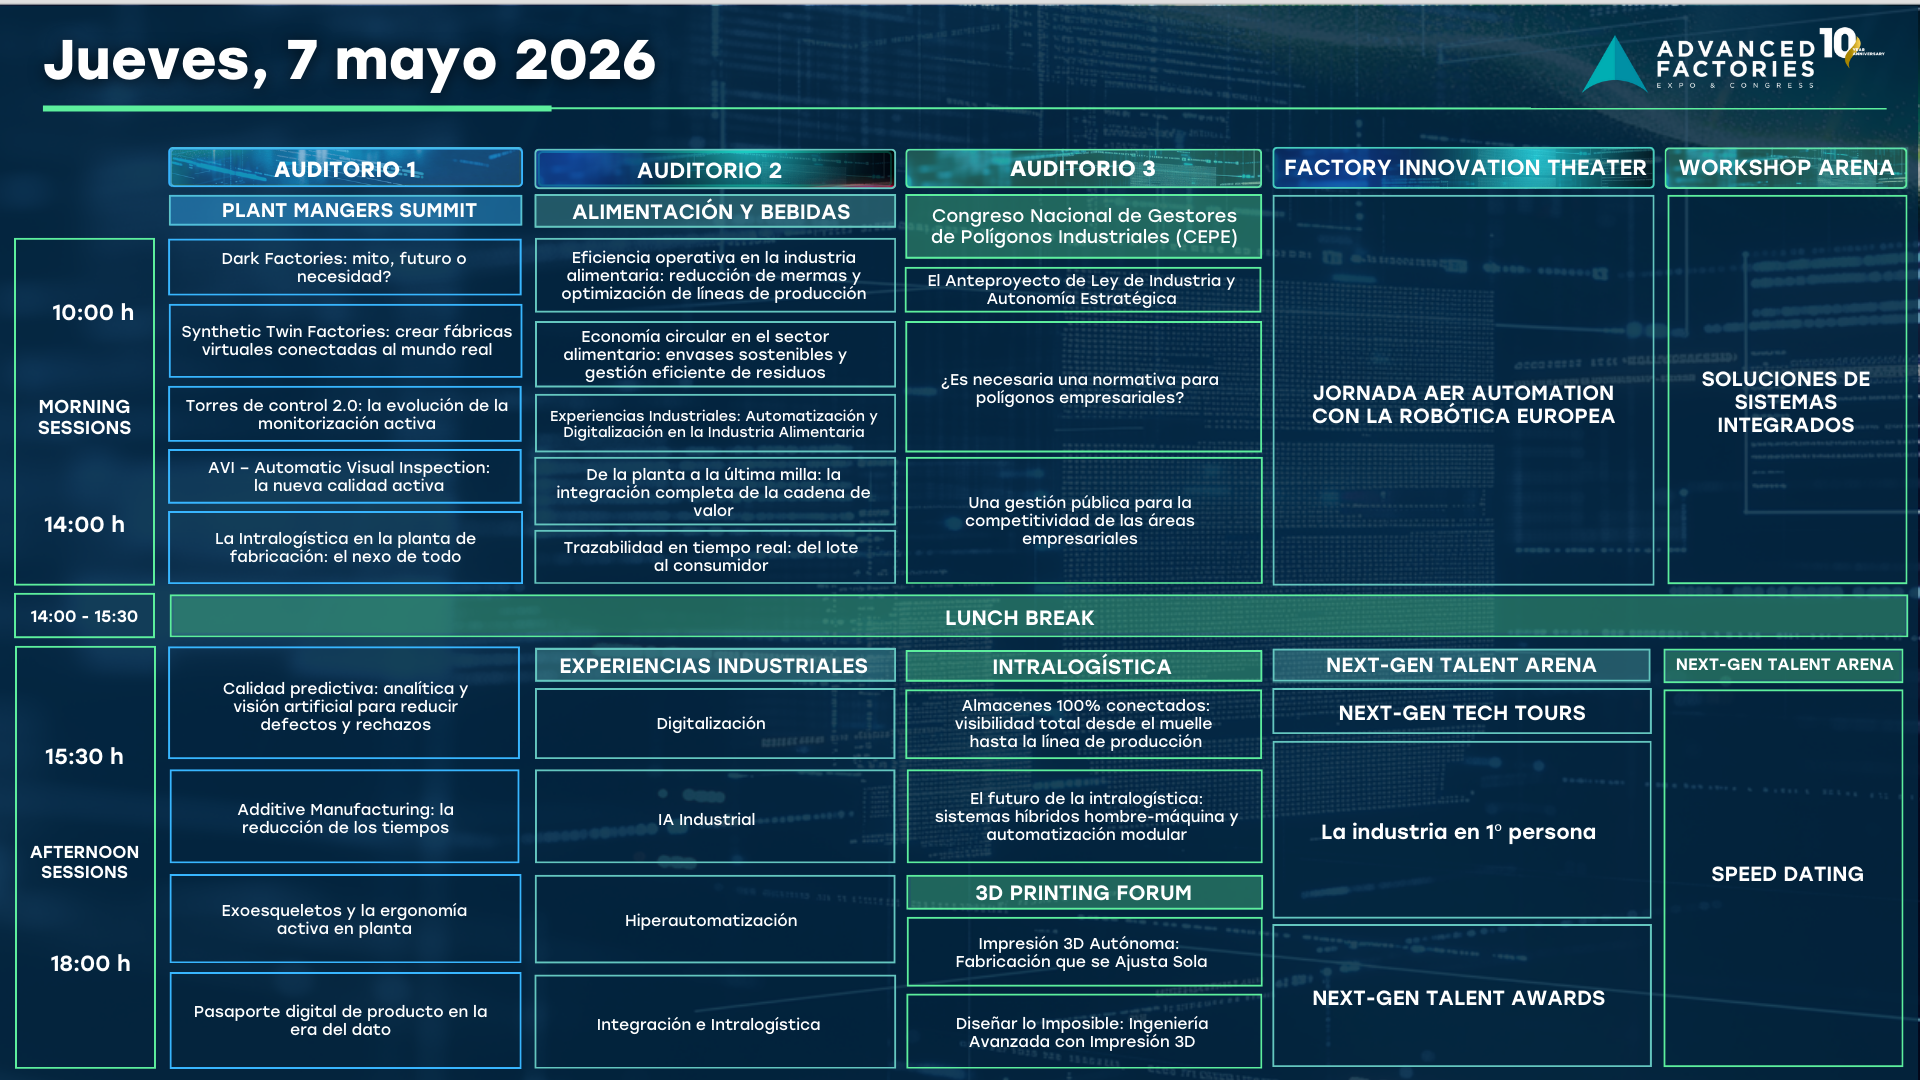Select the Auditorio 2 header tab
1920x1080 pixels.
coord(714,169)
